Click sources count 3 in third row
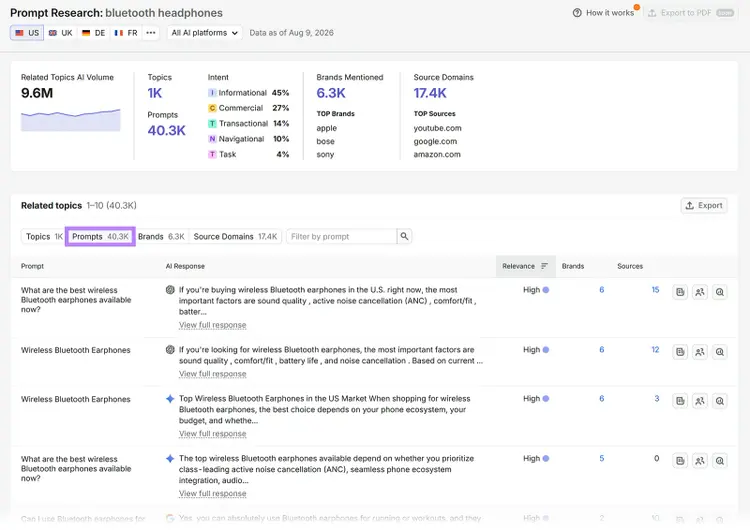This screenshot has width=750, height=530. pyautogui.click(x=657, y=398)
